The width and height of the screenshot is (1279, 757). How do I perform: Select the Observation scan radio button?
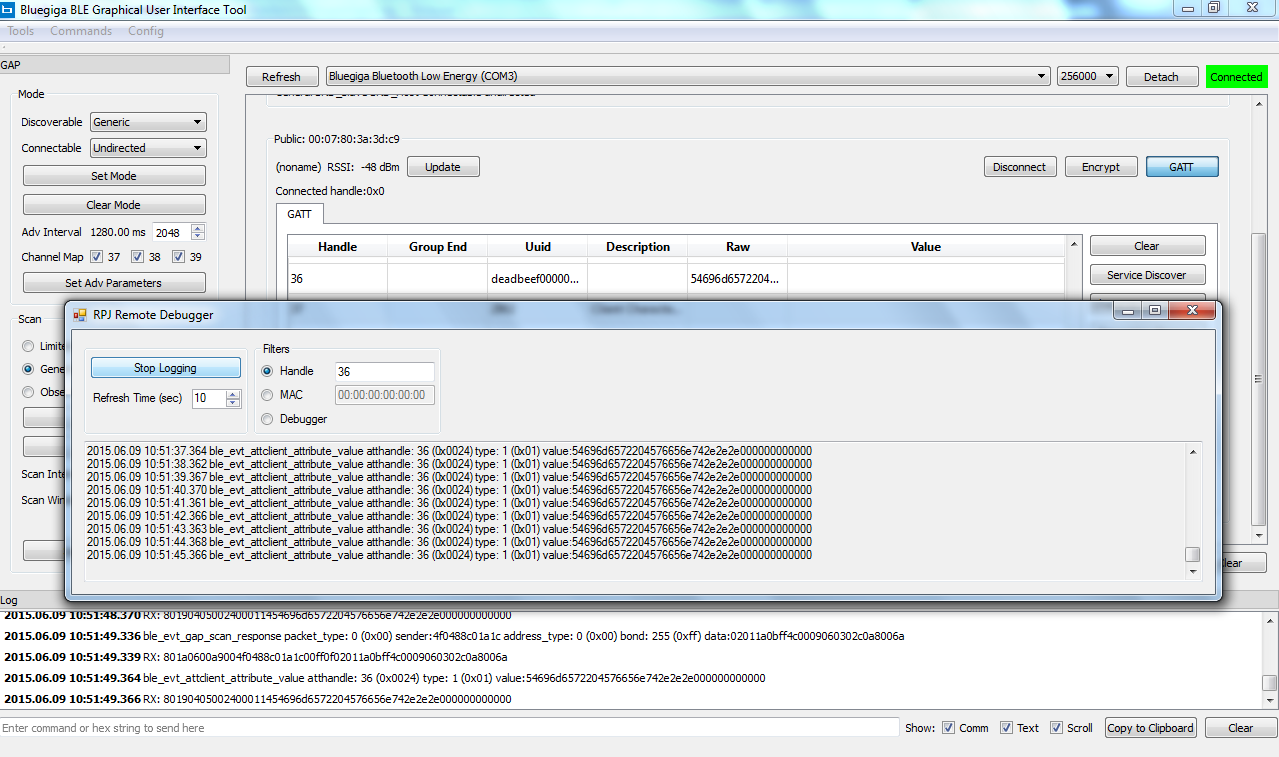(28, 392)
